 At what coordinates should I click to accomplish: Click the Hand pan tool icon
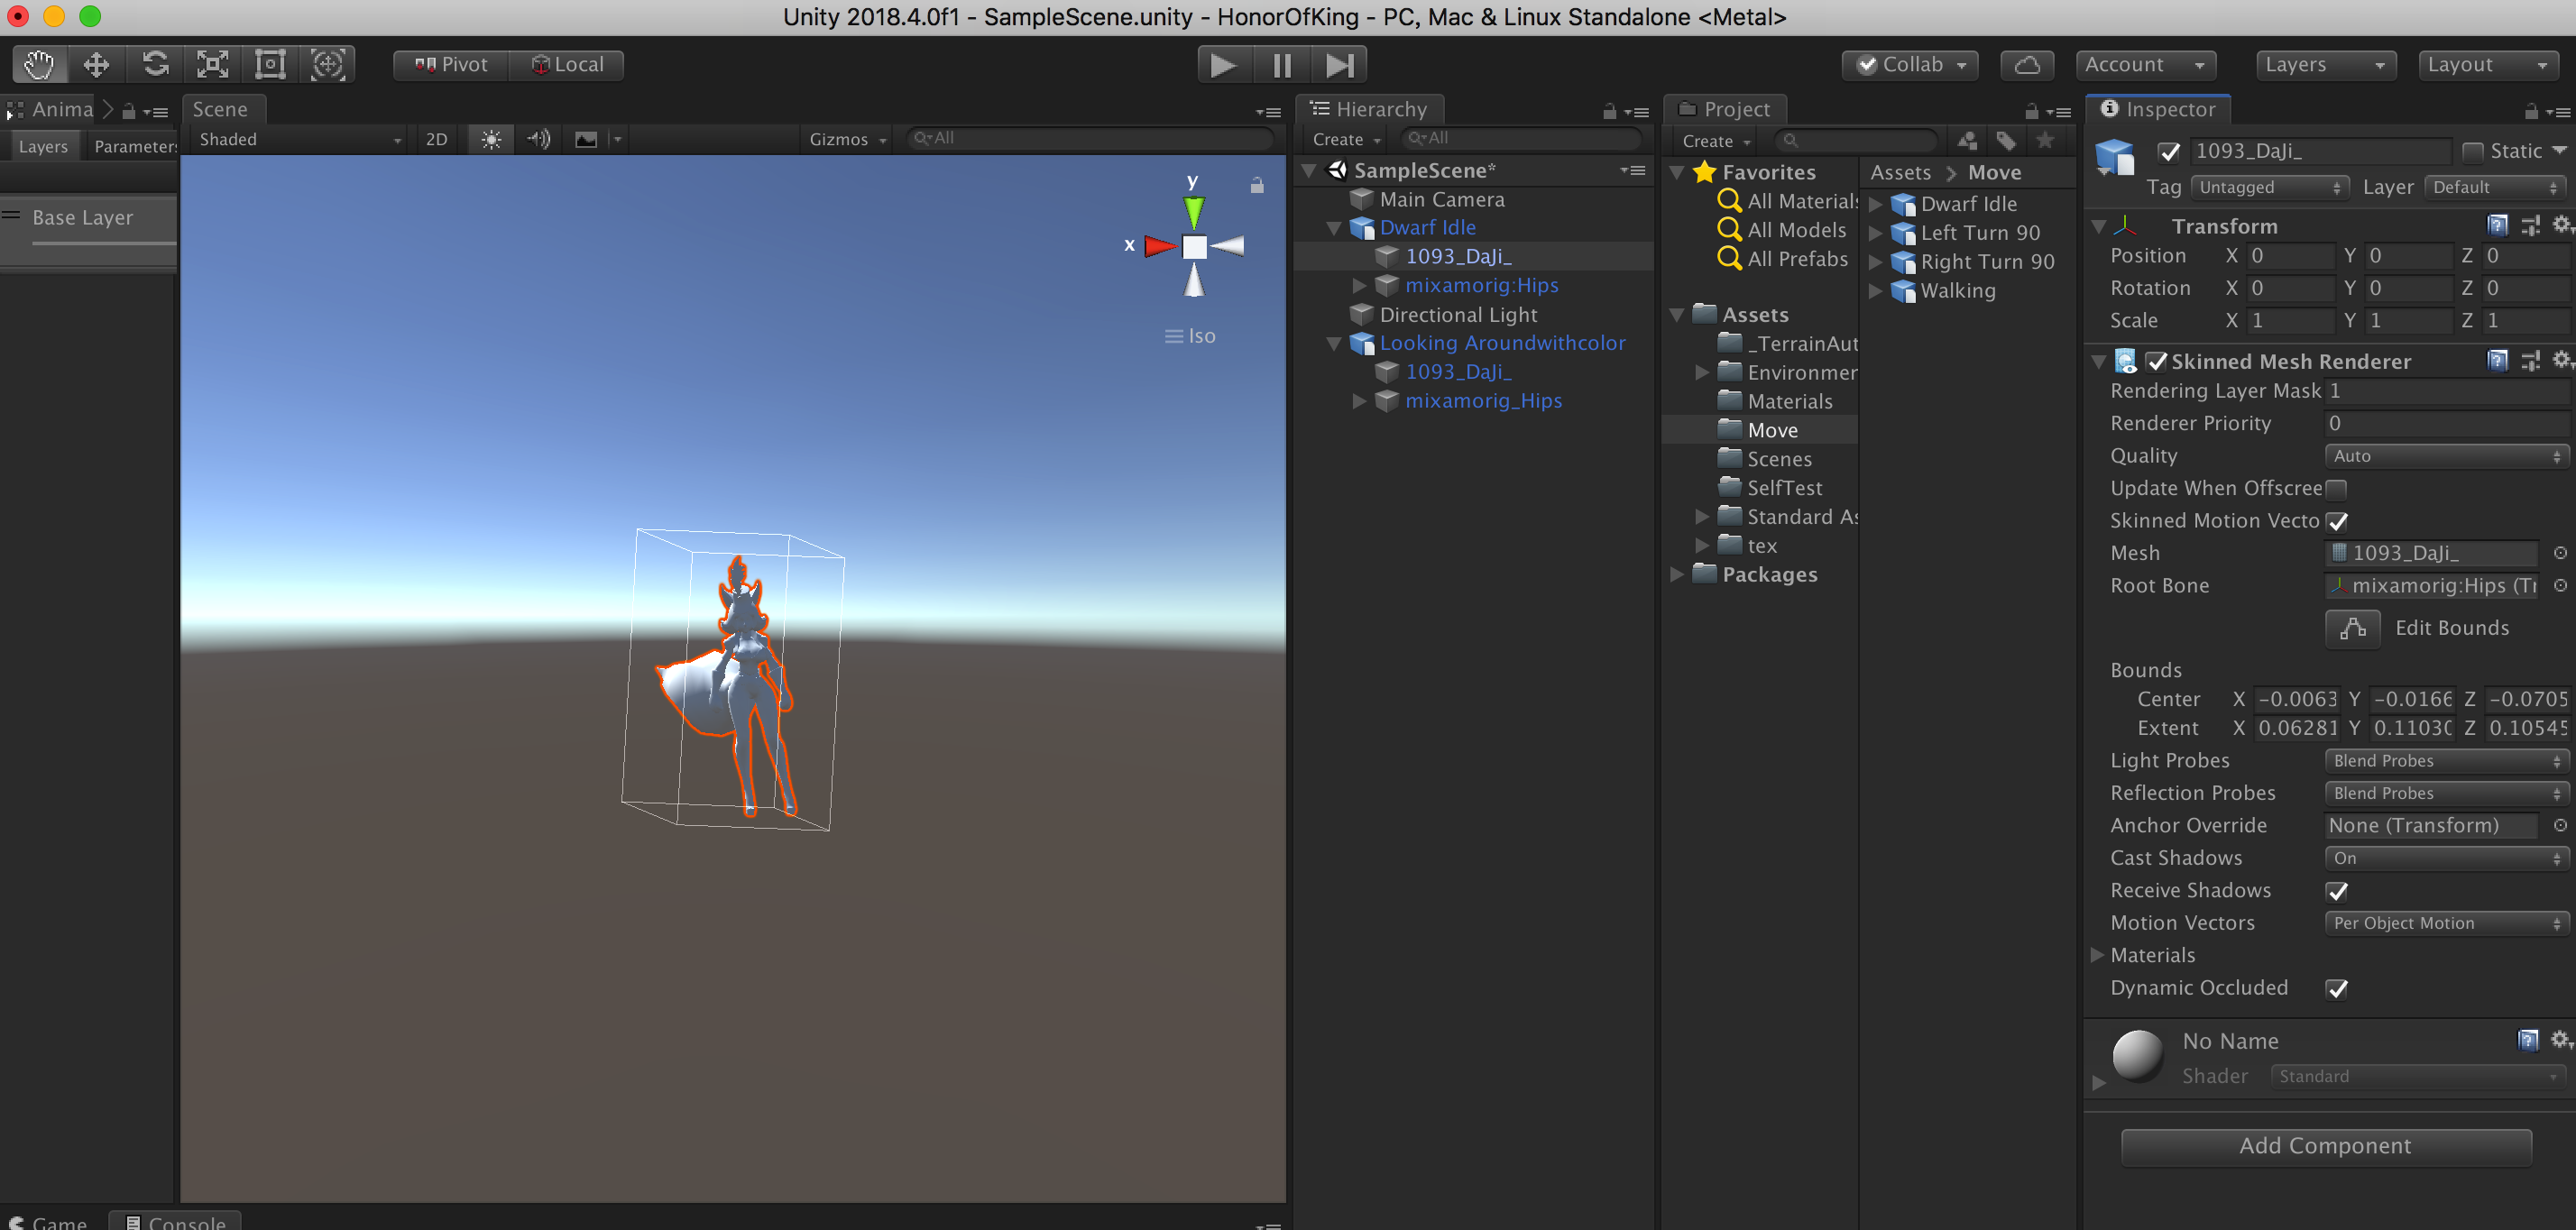34,62
